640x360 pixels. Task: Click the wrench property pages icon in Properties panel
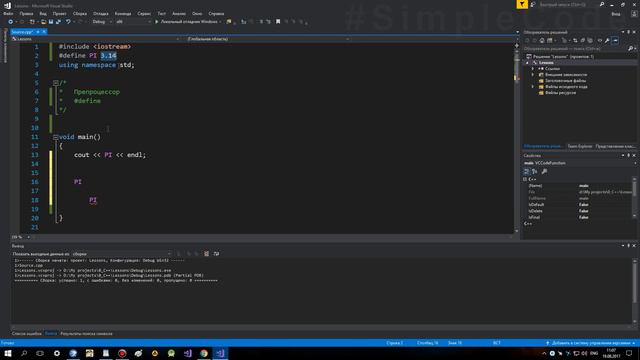tap(544, 171)
